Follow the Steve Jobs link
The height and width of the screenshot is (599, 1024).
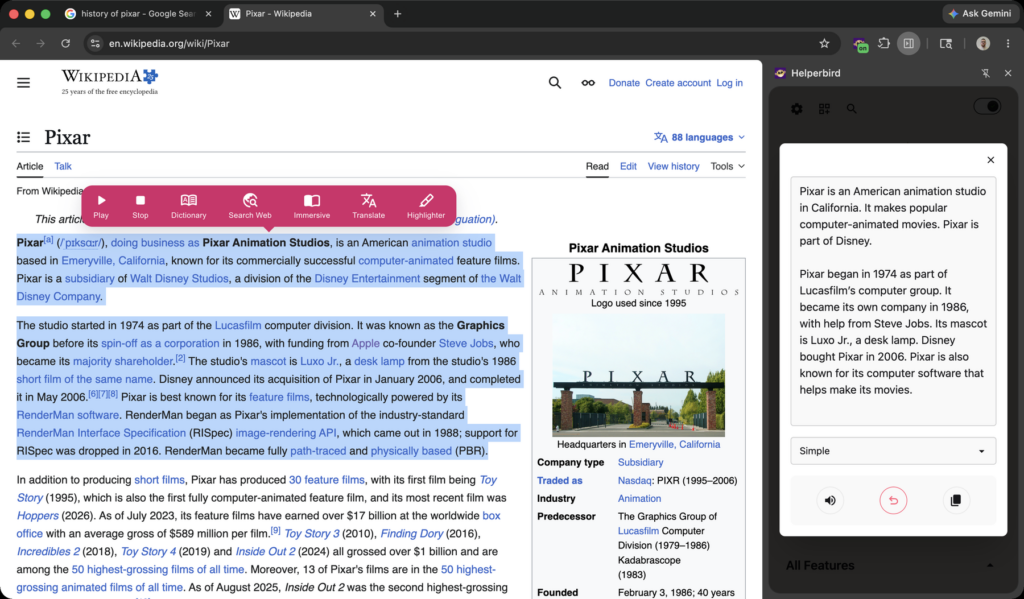[466, 344]
